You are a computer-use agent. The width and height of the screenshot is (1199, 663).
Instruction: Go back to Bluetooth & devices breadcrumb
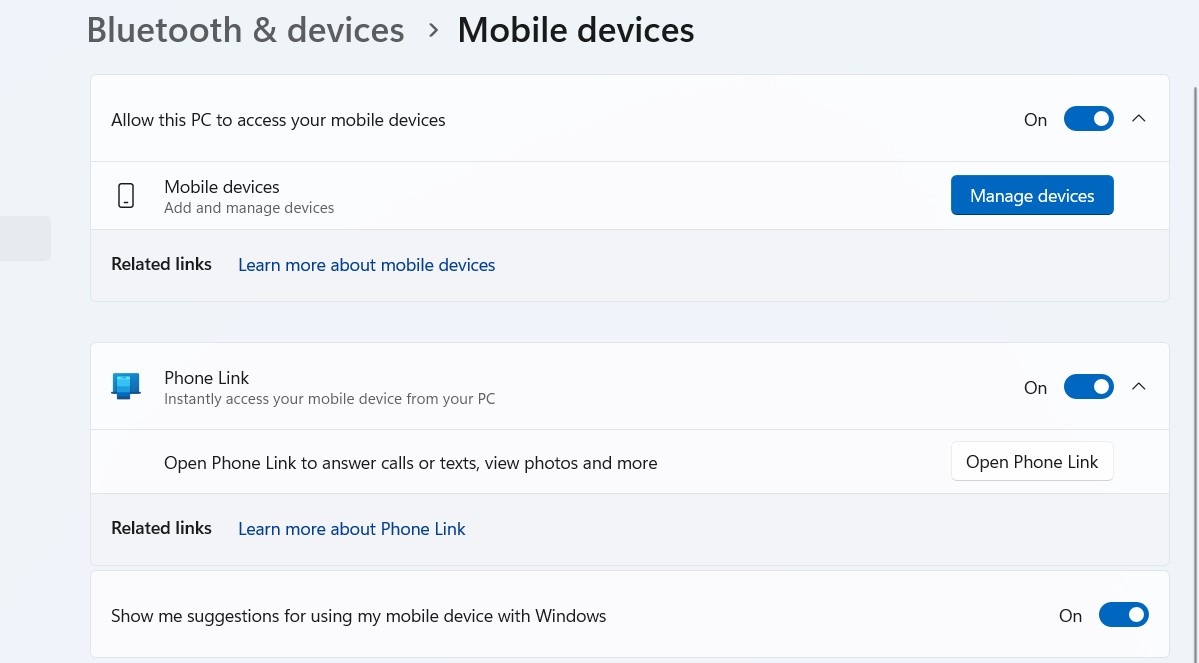click(x=245, y=30)
